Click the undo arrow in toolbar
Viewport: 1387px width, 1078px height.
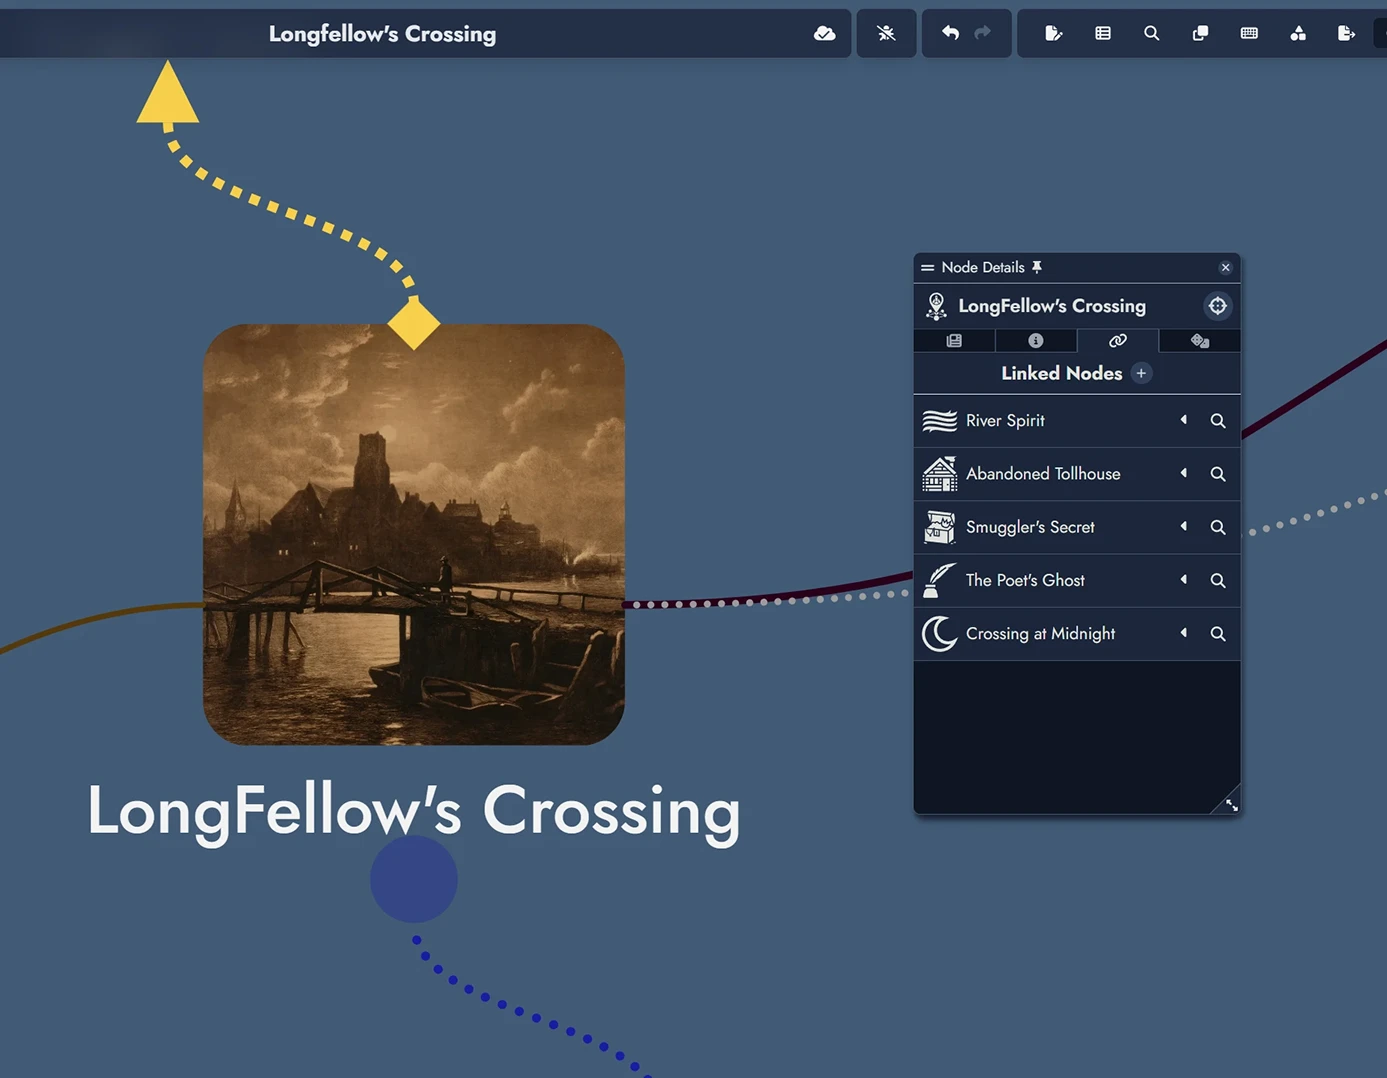tap(950, 34)
